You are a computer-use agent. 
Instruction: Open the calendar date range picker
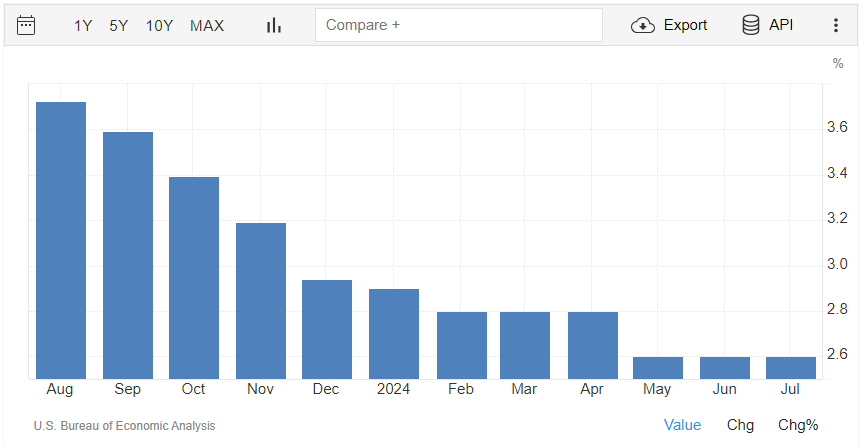[x=26, y=25]
